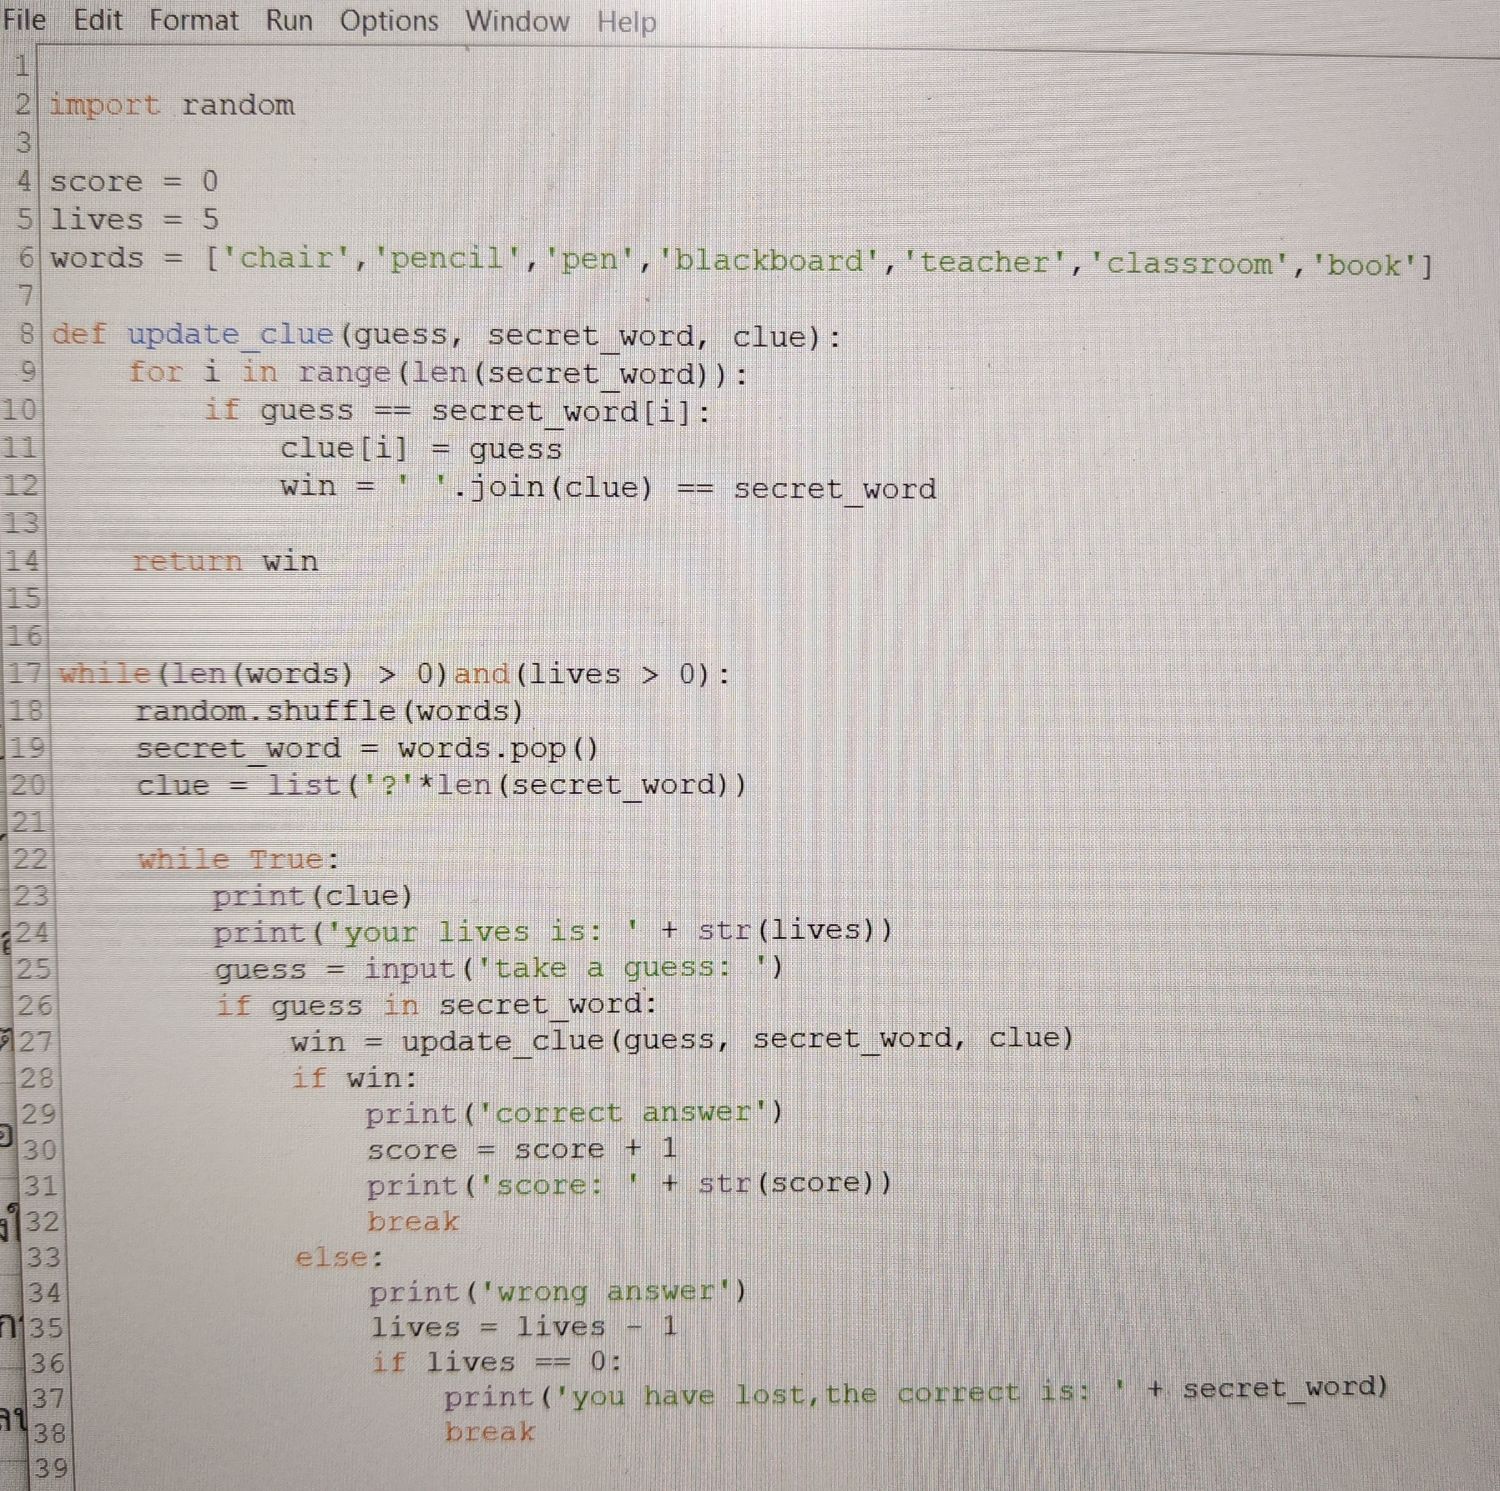
Task: Open the Edit menu
Action: tap(98, 20)
